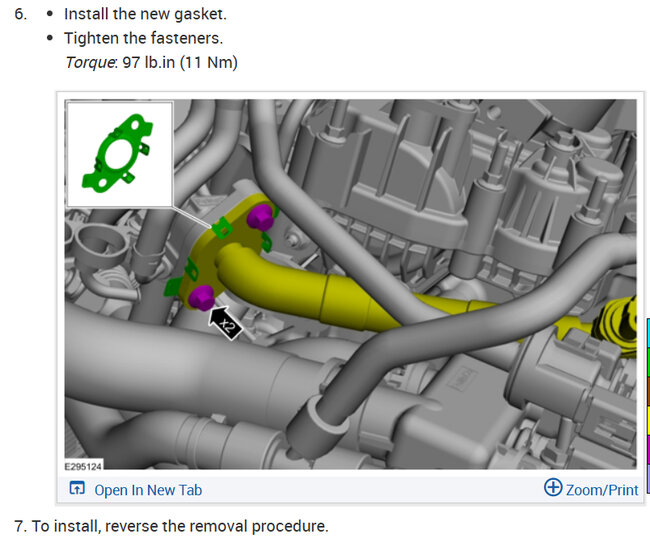Click step 7 reverse removal procedure text
Viewport: 650px width, 551px height.
pos(171,526)
